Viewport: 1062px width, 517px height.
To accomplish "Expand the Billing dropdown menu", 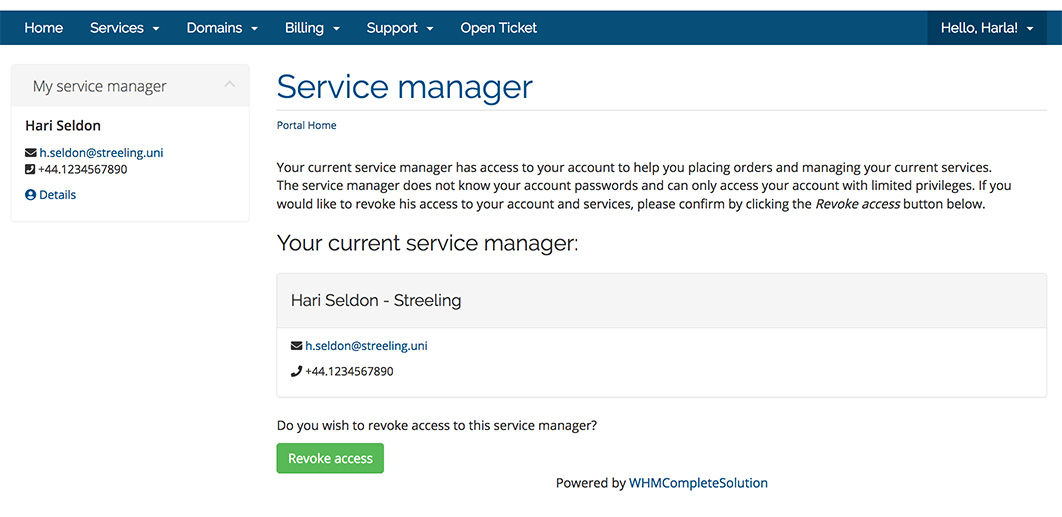I will tap(312, 28).
